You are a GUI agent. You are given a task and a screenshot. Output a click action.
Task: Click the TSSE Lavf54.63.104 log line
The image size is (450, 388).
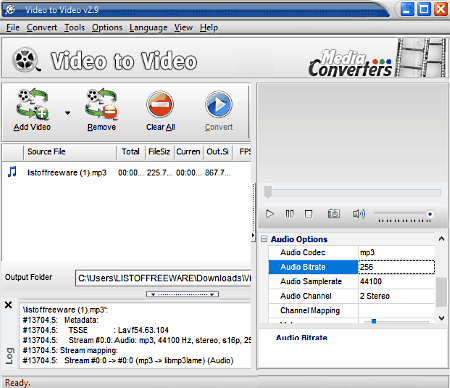(x=96, y=330)
